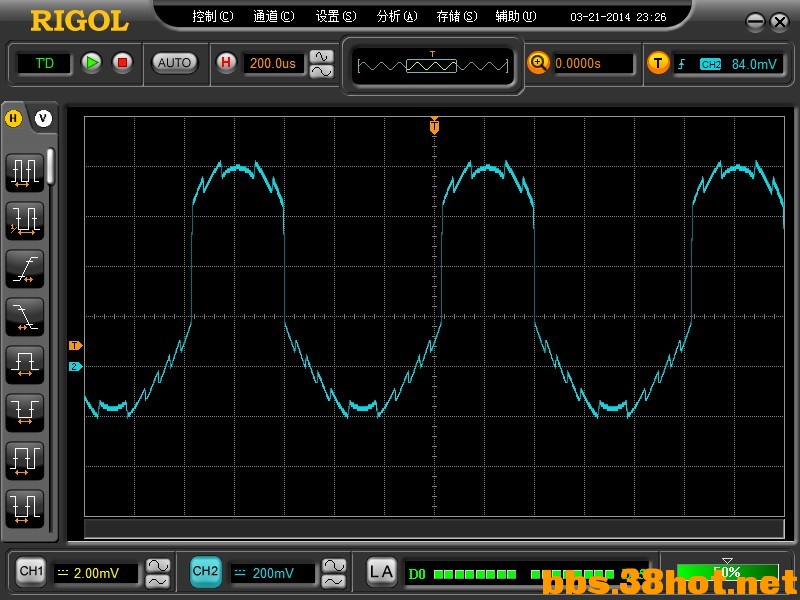
Task: Click the 0.0000s horizontal offset field
Action: 594,63
